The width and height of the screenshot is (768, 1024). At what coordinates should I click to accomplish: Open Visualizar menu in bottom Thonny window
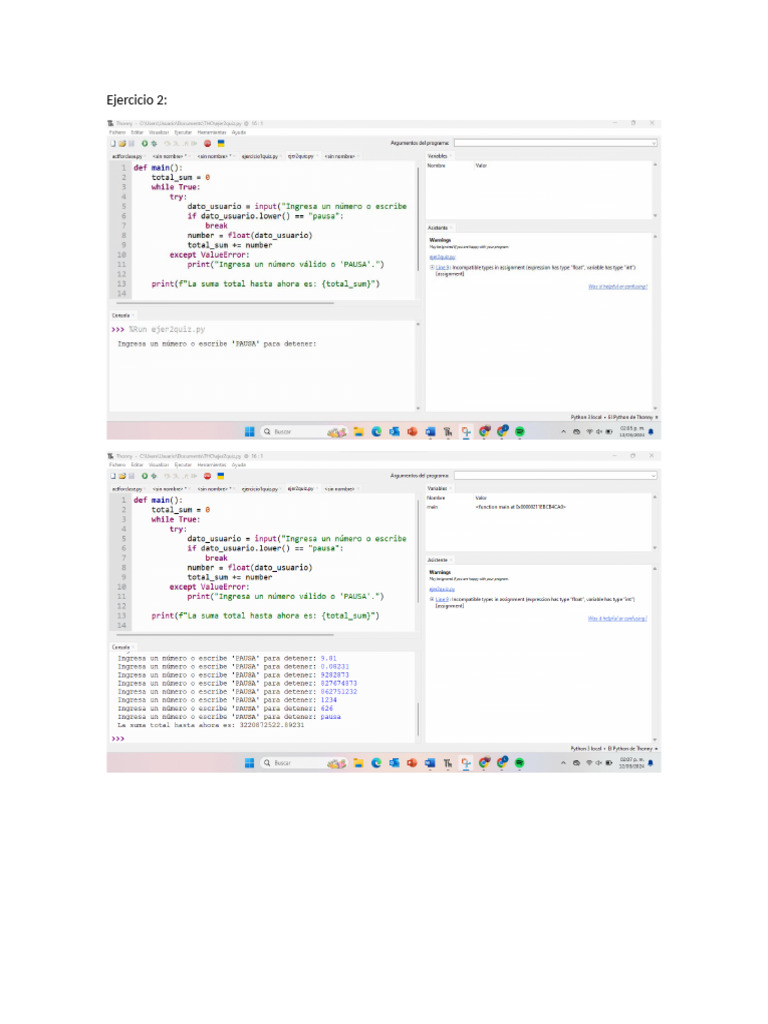click(159, 465)
